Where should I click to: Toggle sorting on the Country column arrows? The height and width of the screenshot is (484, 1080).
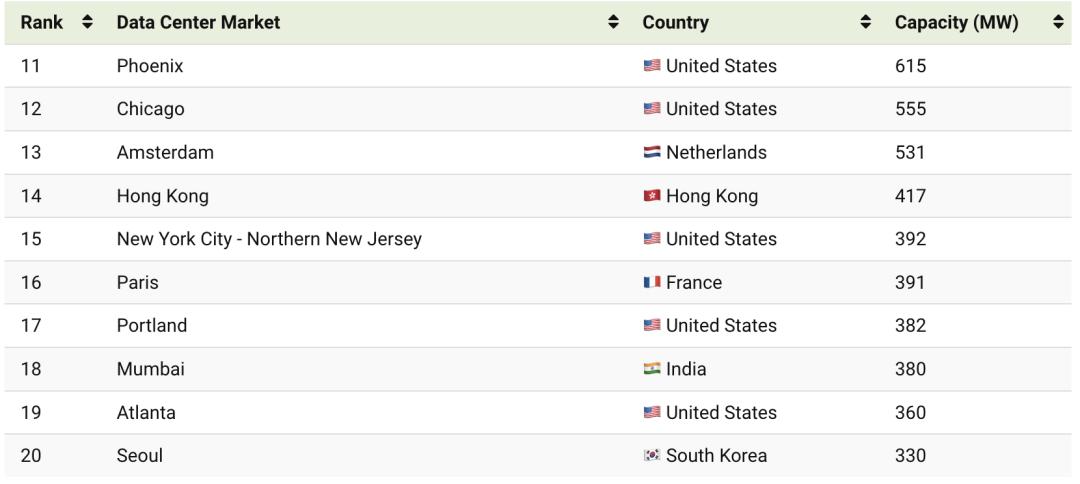(x=866, y=22)
